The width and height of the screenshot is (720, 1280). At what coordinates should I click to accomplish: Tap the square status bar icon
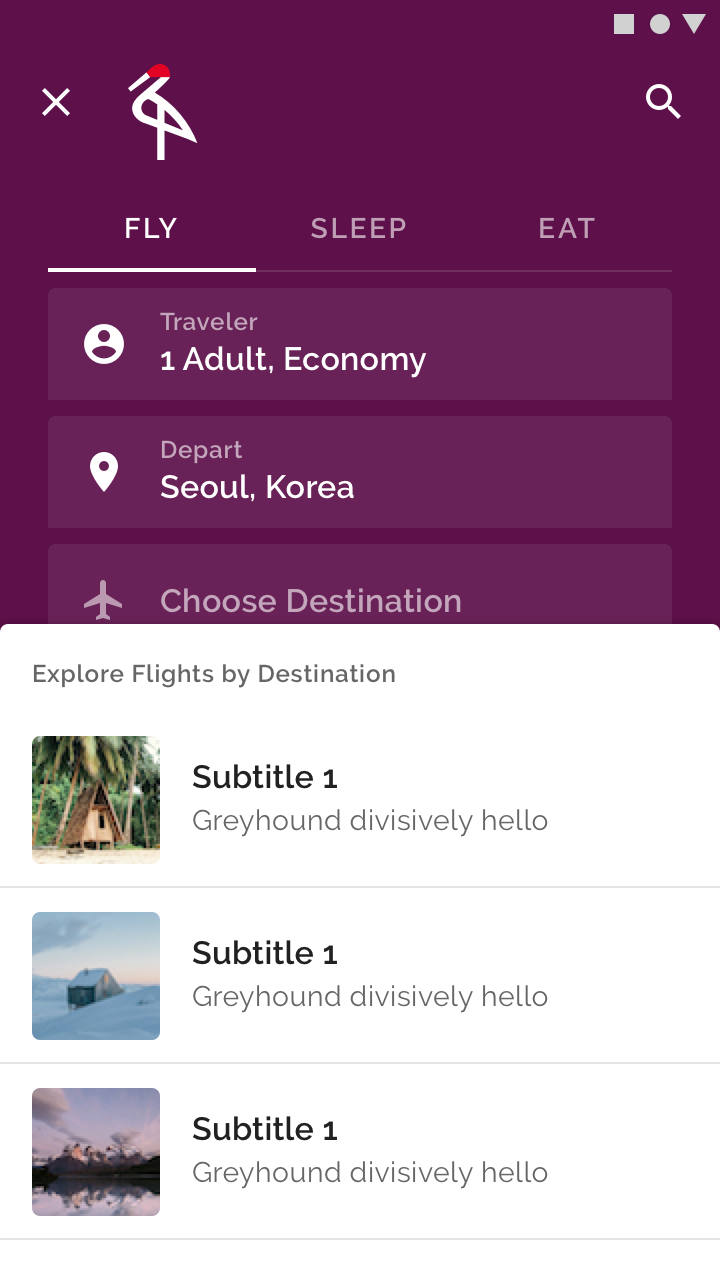624,24
